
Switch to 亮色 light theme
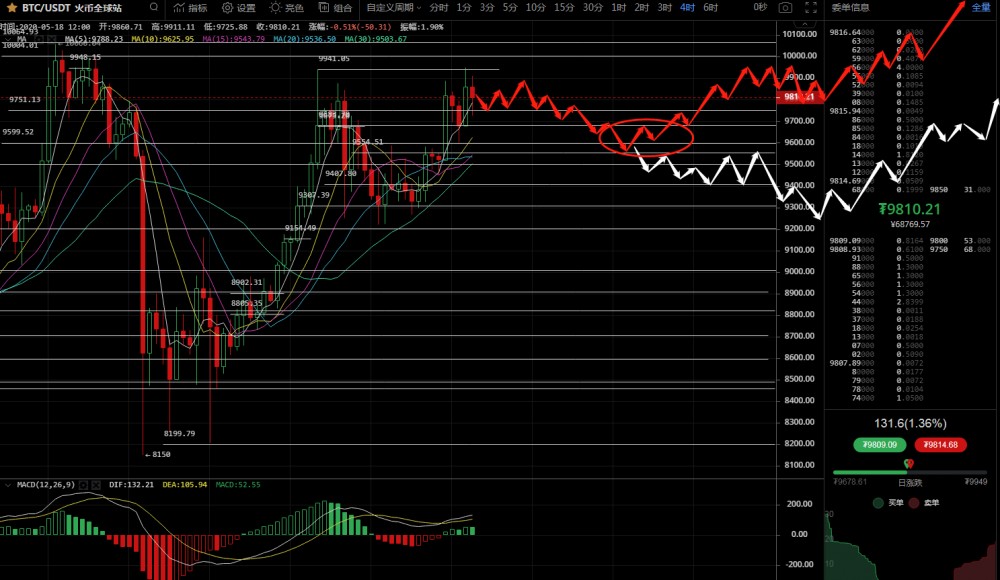coord(286,7)
